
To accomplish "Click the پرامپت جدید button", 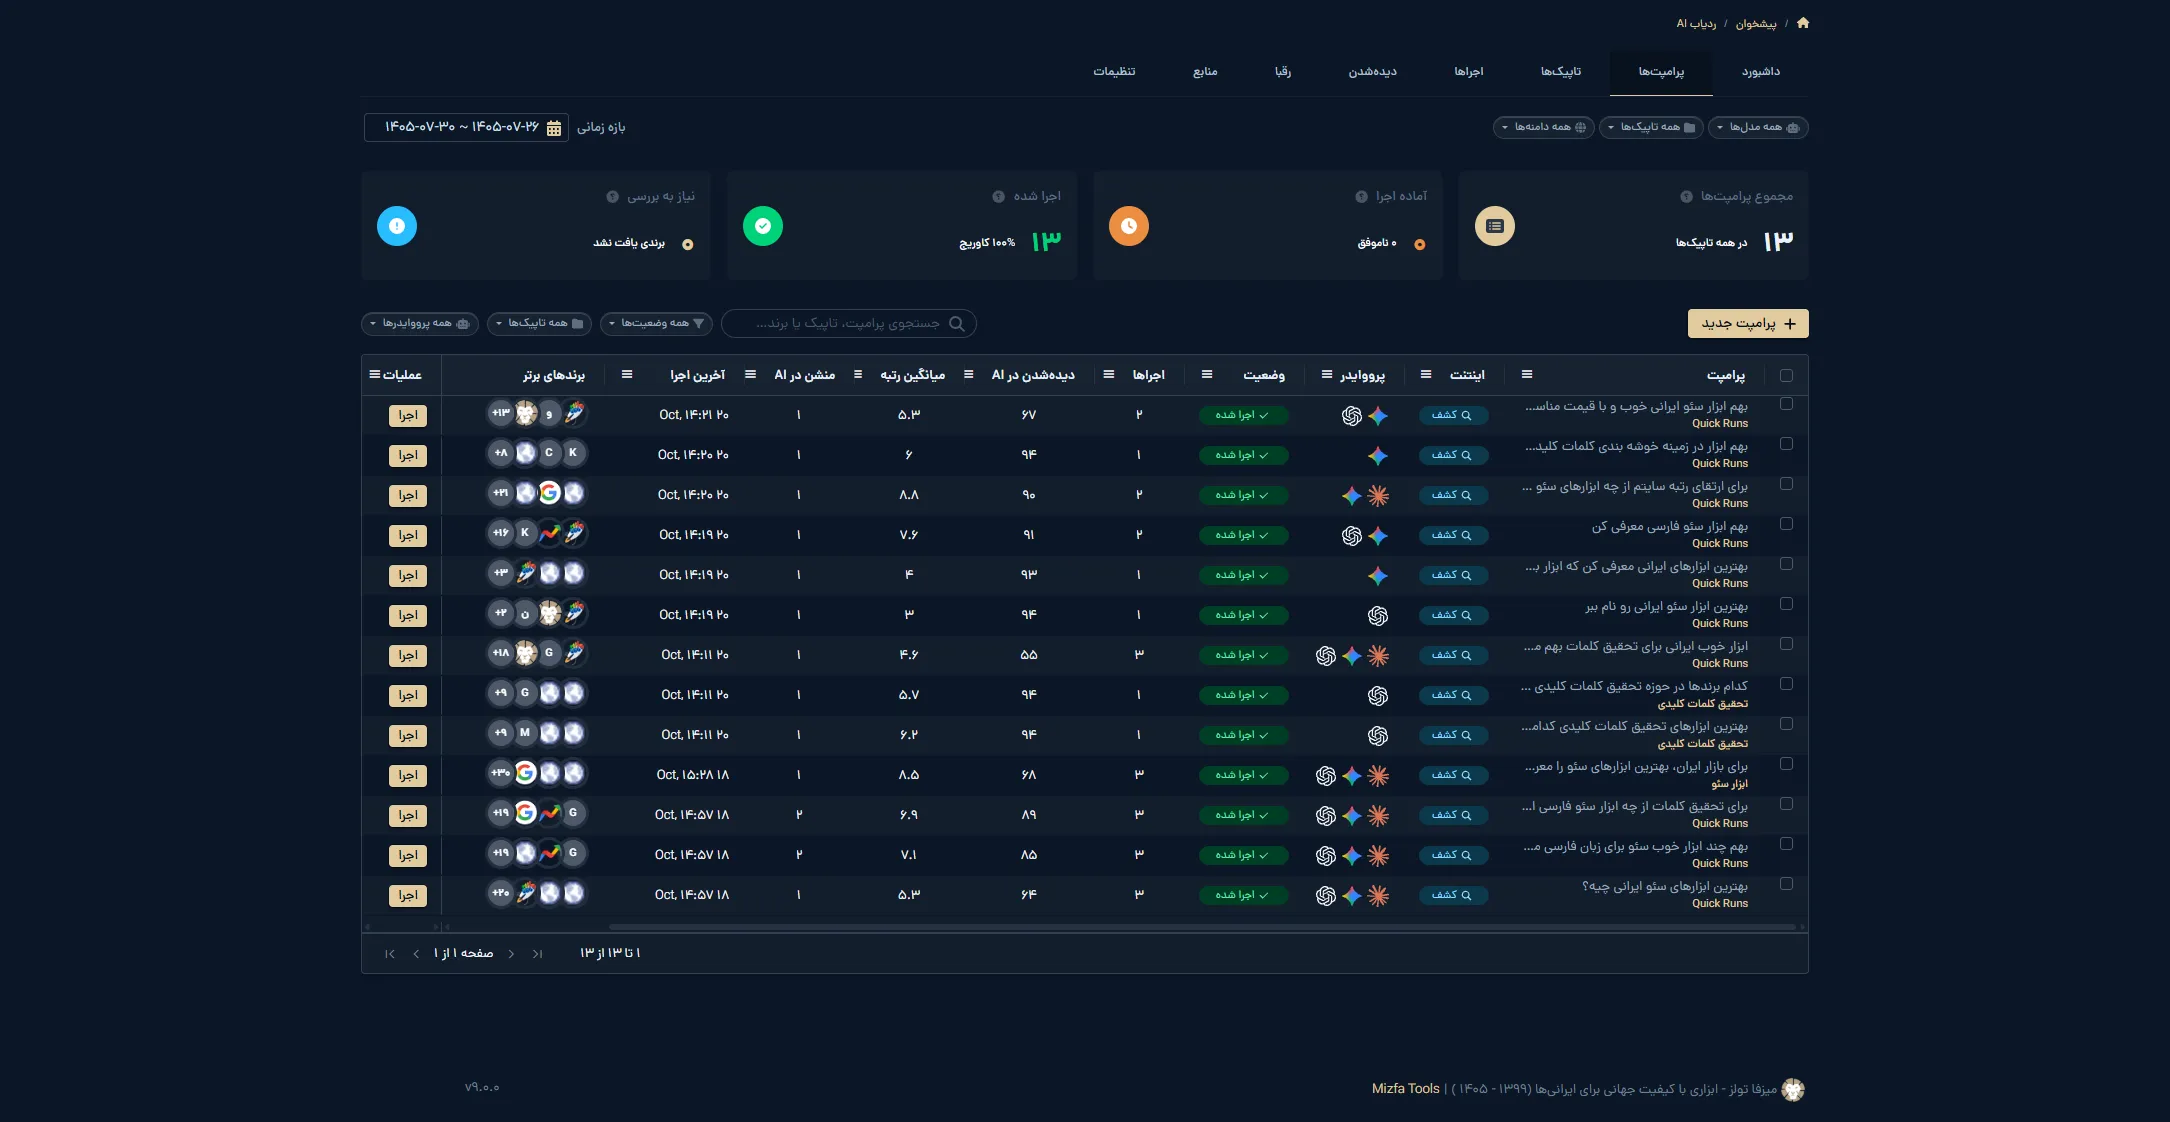I will (1748, 324).
